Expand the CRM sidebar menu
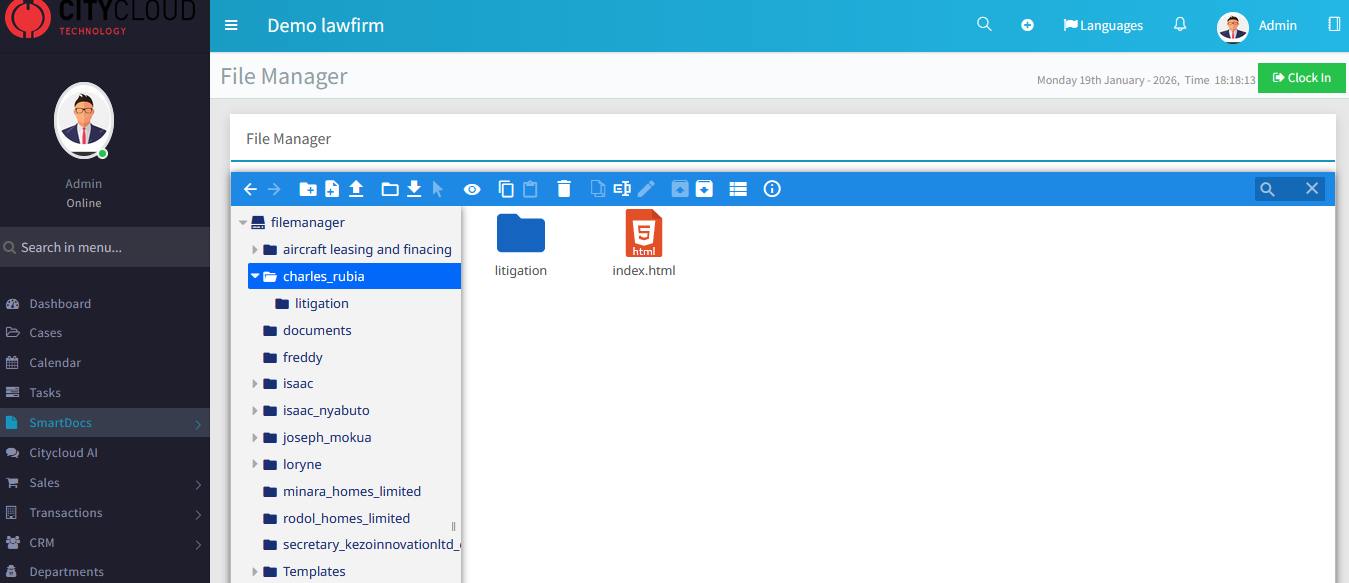The width and height of the screenshot is (1349, 583). (105, 543)
